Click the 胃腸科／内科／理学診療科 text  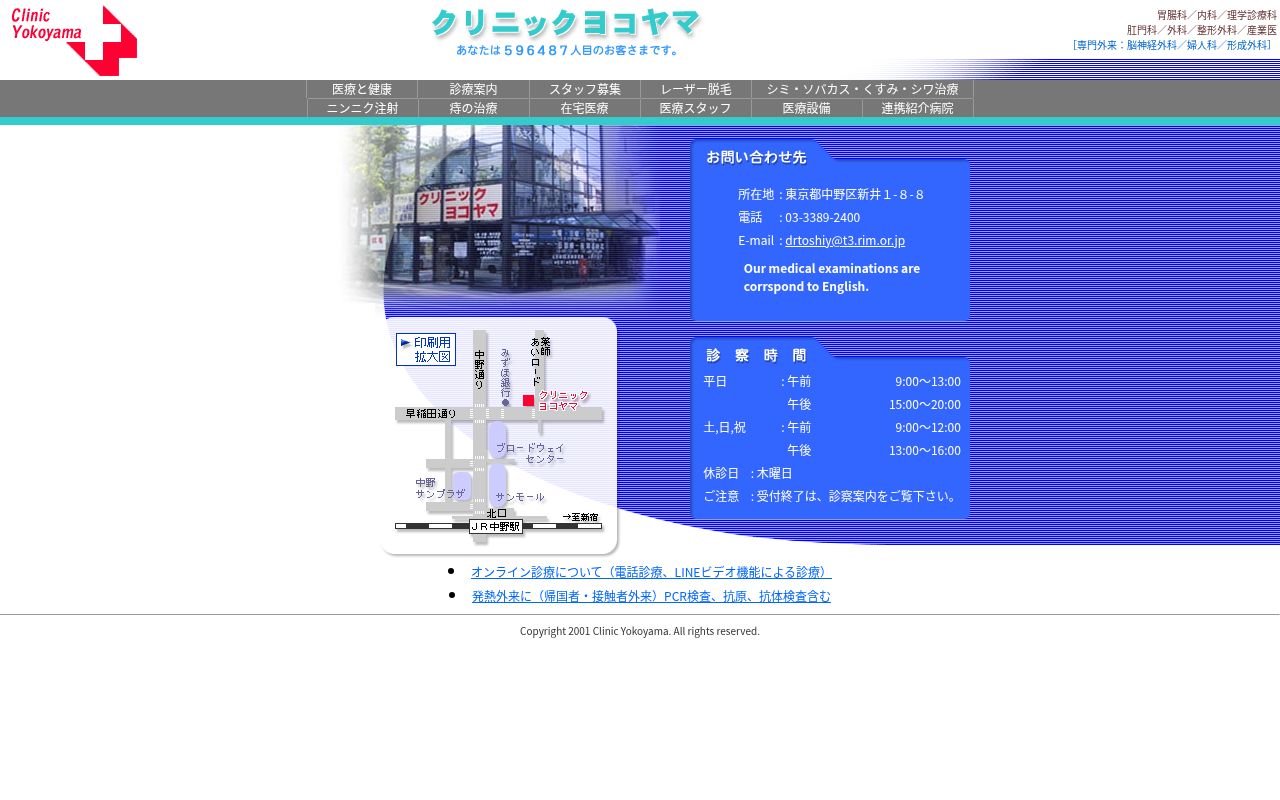1217,15
